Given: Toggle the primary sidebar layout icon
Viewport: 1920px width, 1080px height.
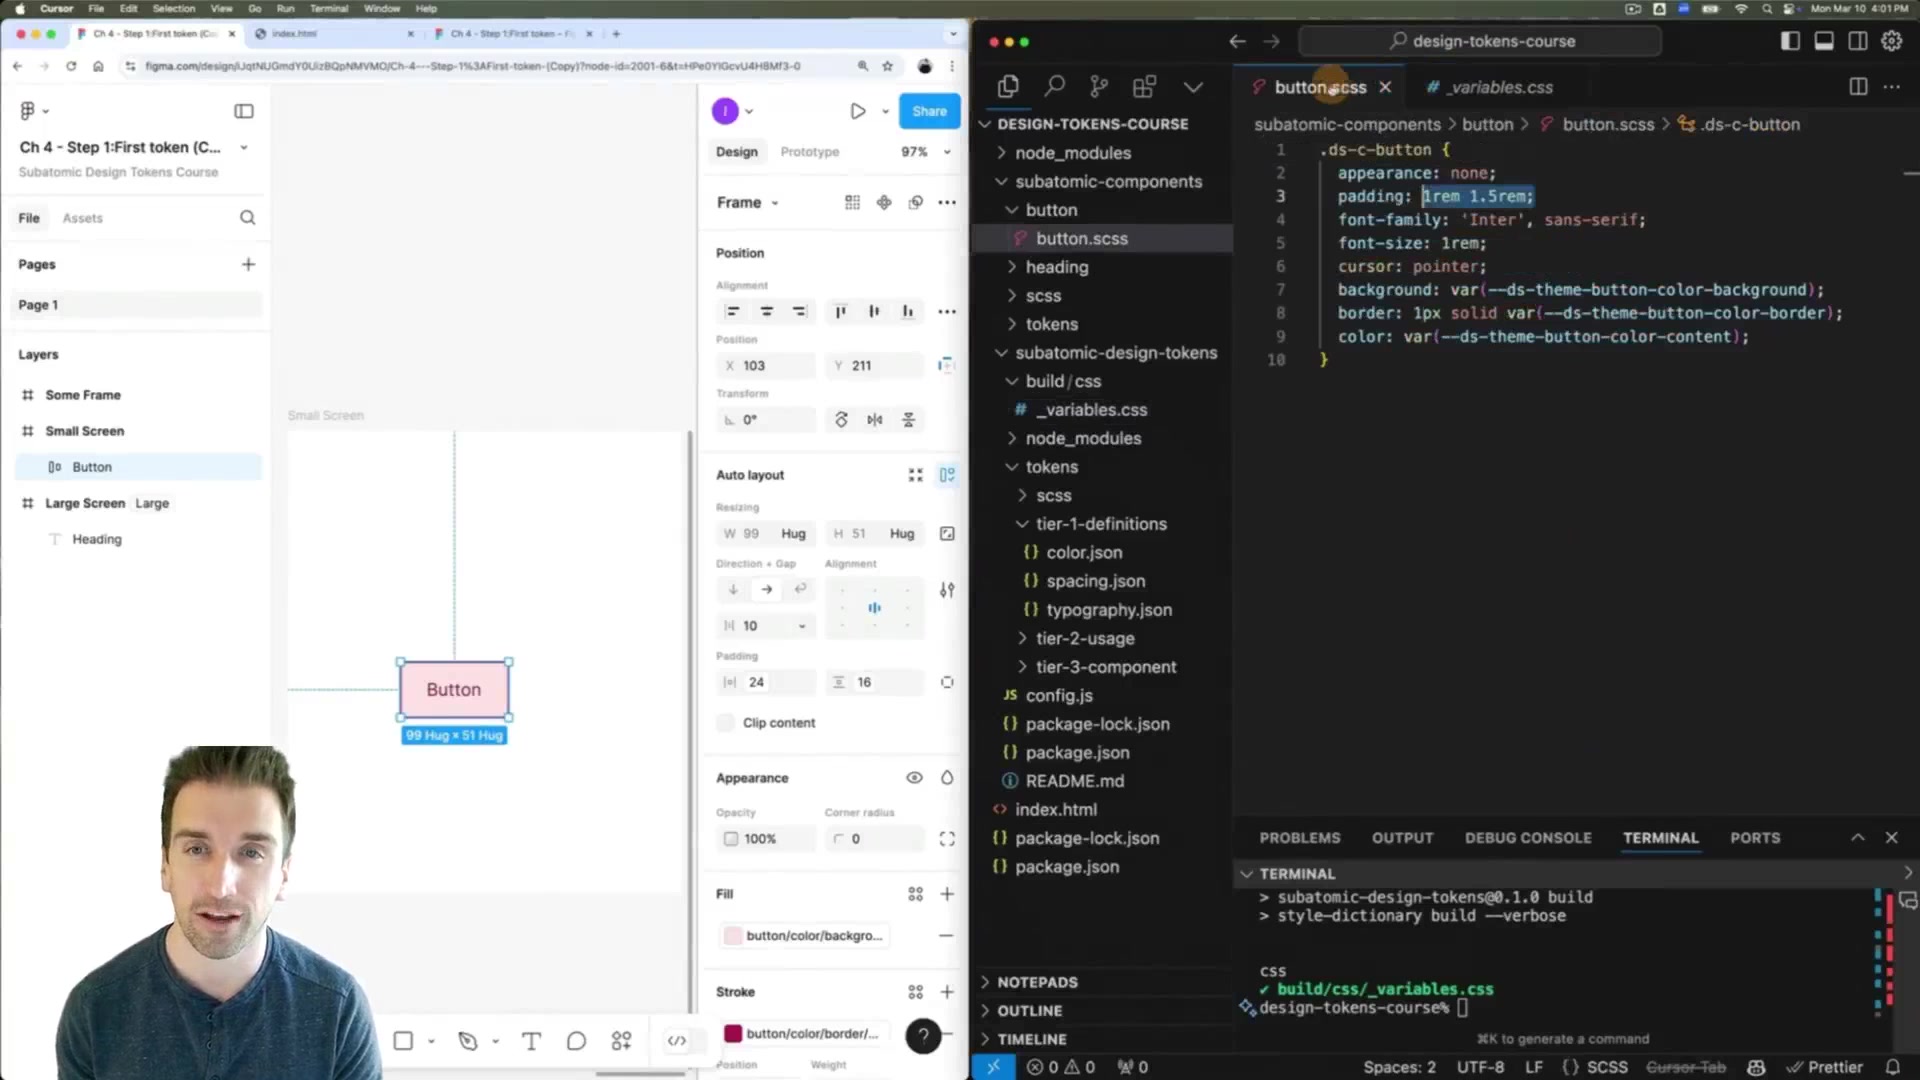Looking at the screenshot, I should 1790,41.
